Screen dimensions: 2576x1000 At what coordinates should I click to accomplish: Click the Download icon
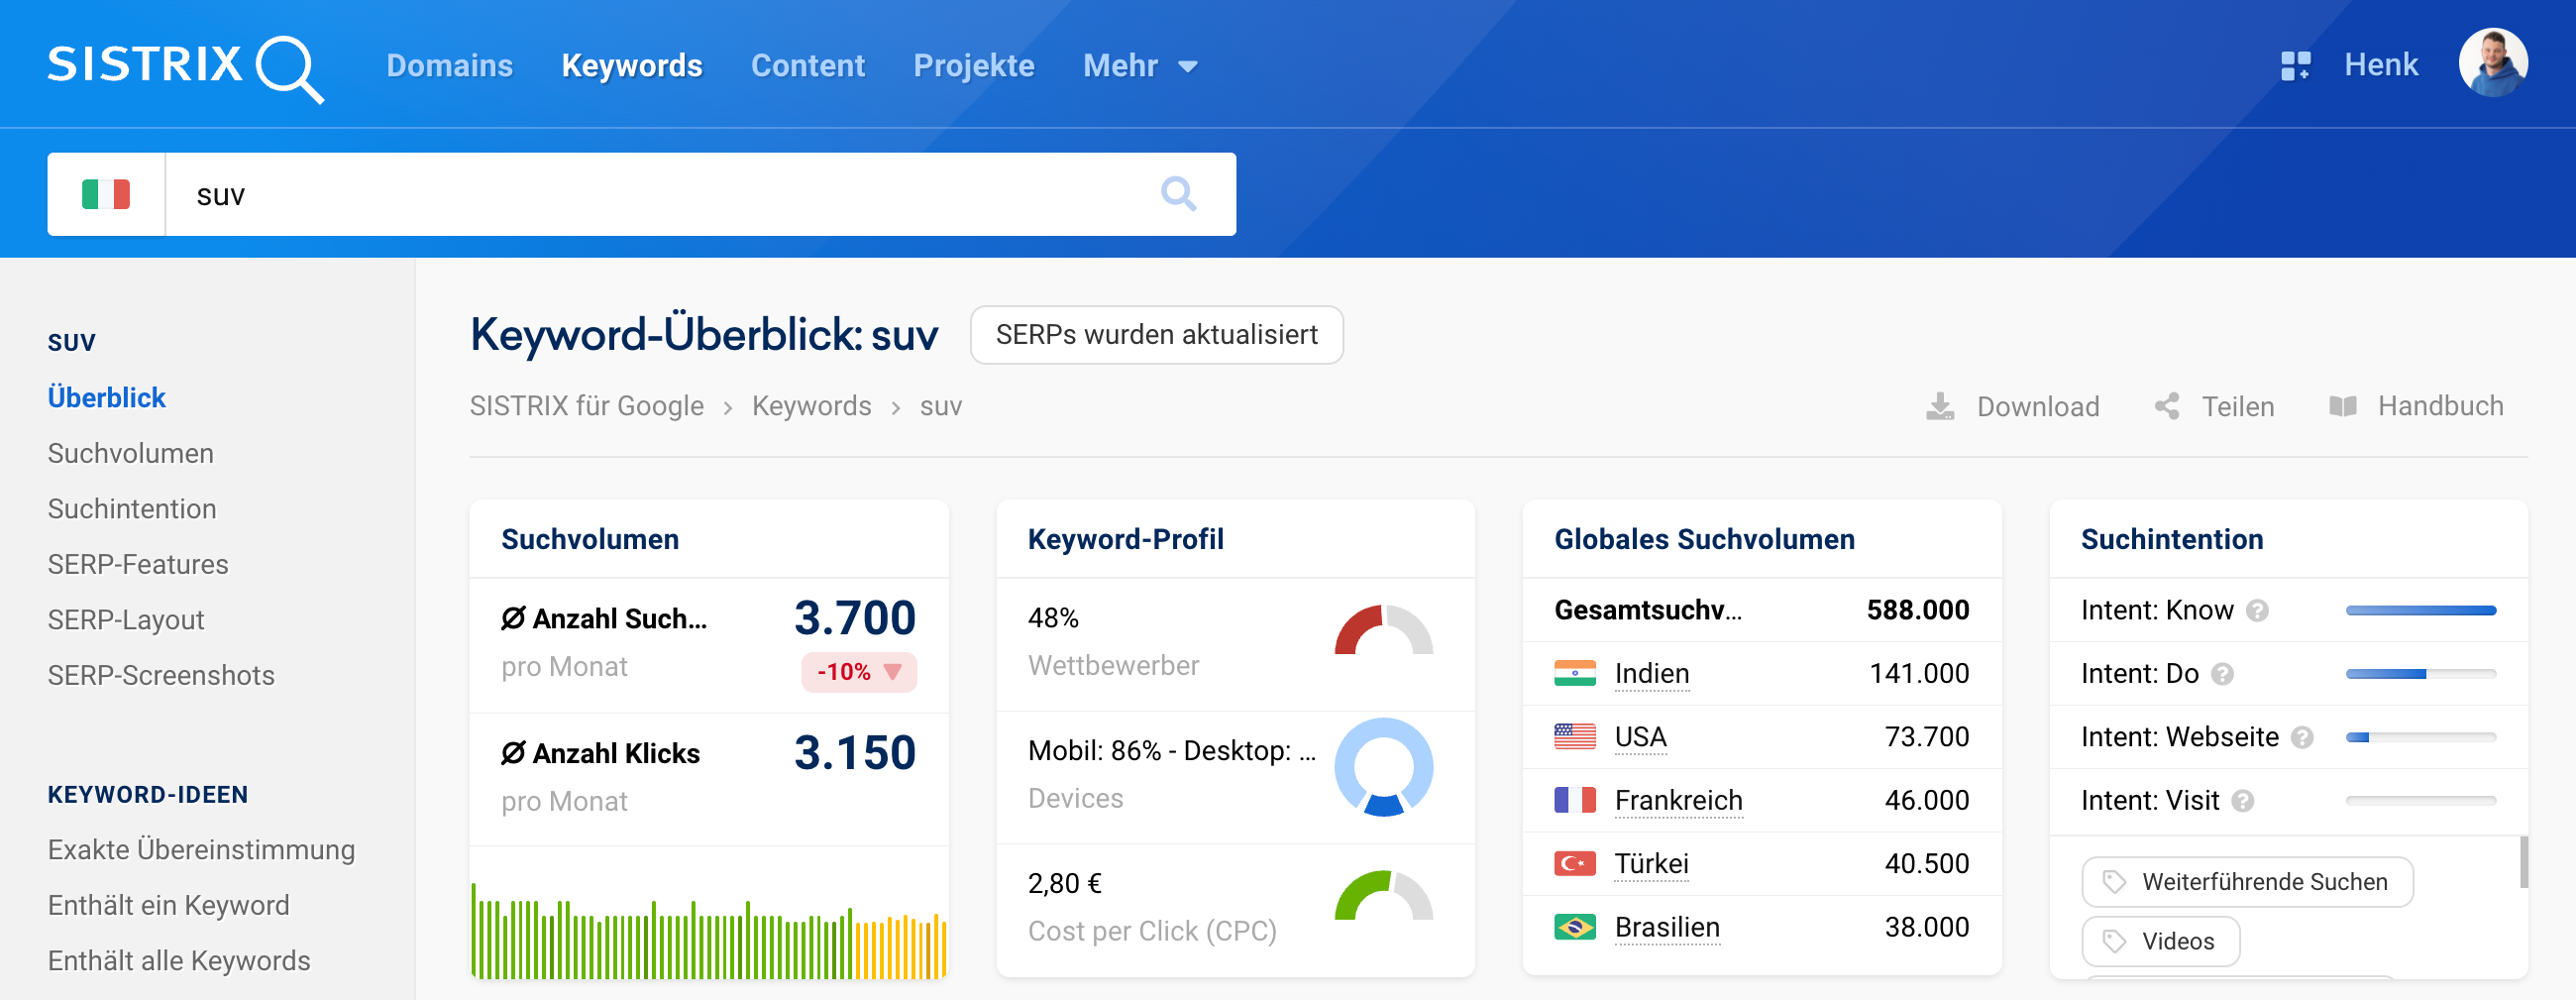click(1940, 406)
